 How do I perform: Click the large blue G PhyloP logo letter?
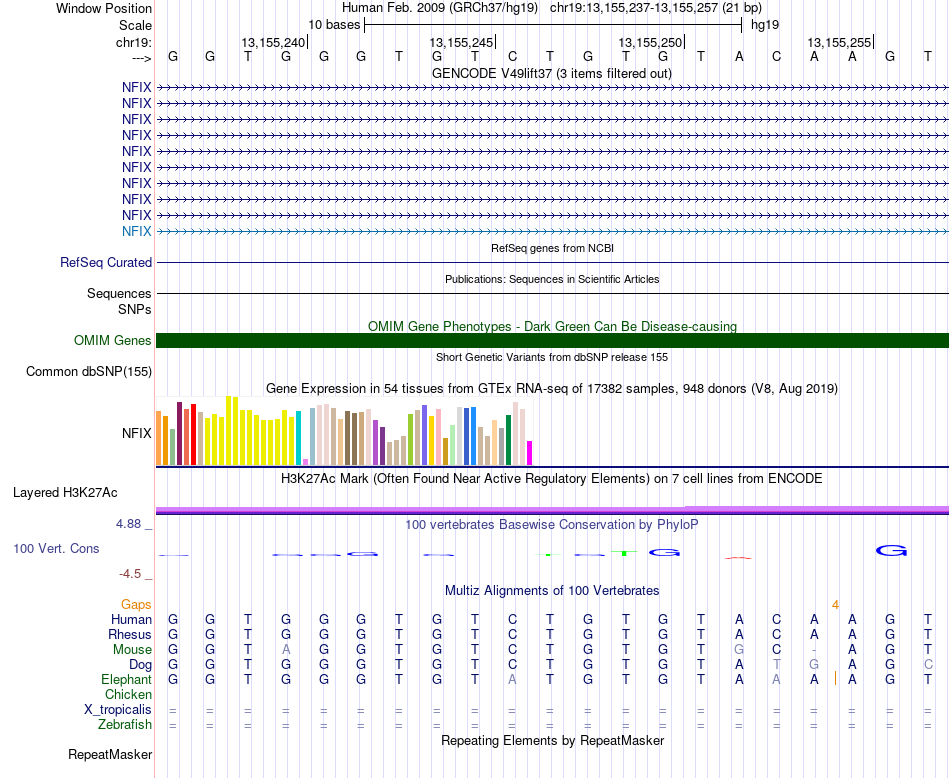[891, 551]
